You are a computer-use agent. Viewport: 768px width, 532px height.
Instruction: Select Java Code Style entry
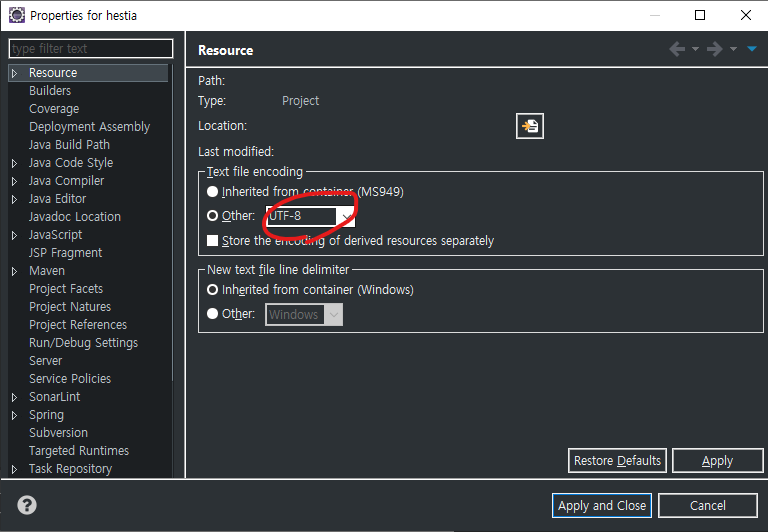pos(71,163)
